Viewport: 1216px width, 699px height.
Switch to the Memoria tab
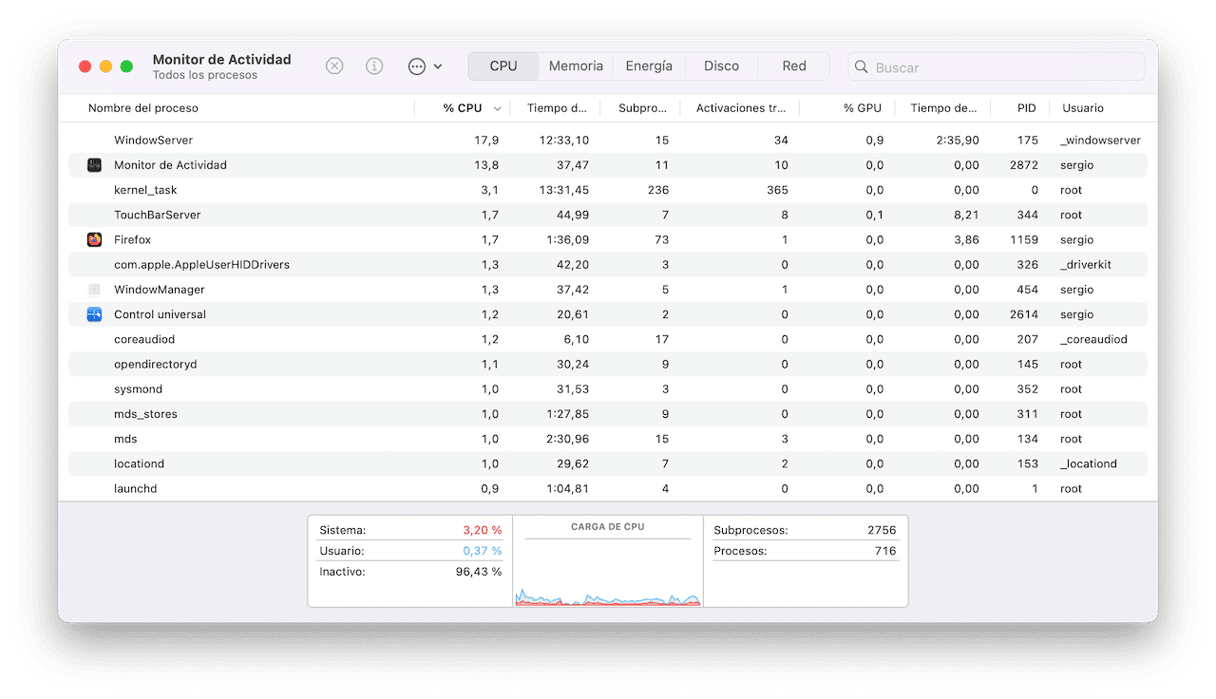(575, 66)
